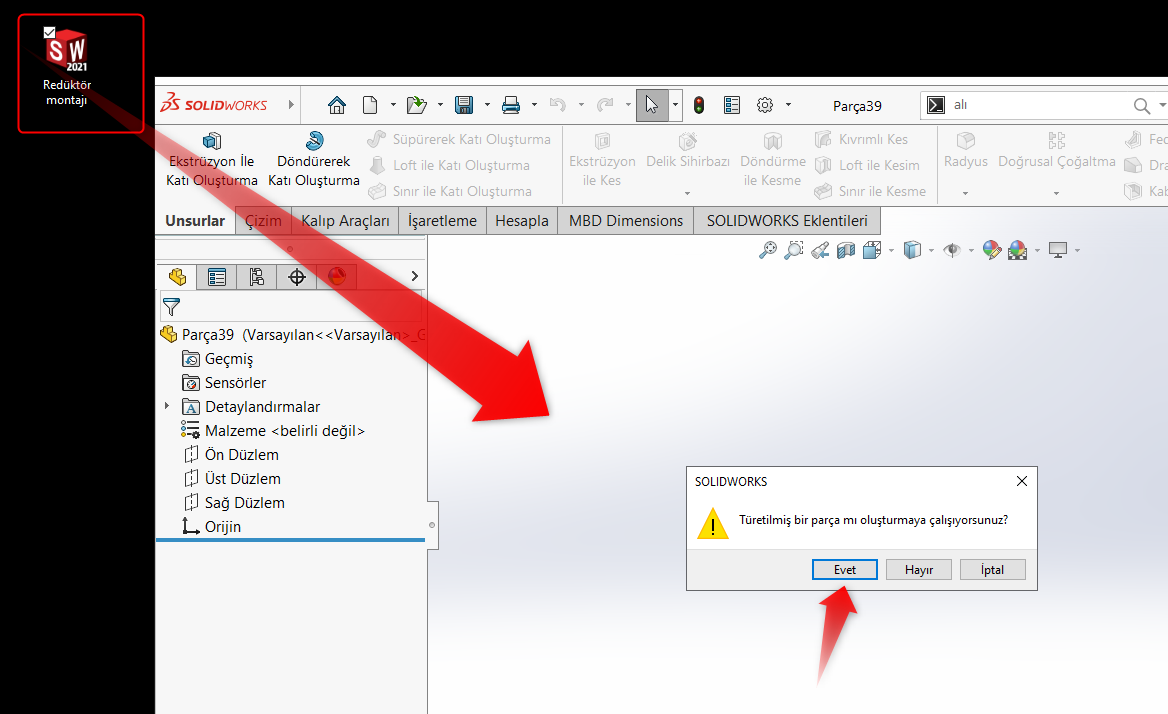This screenshot has height=714, width=1168.
Task: Click the Evet button in the dialog
Action: [x=845, y=570]
